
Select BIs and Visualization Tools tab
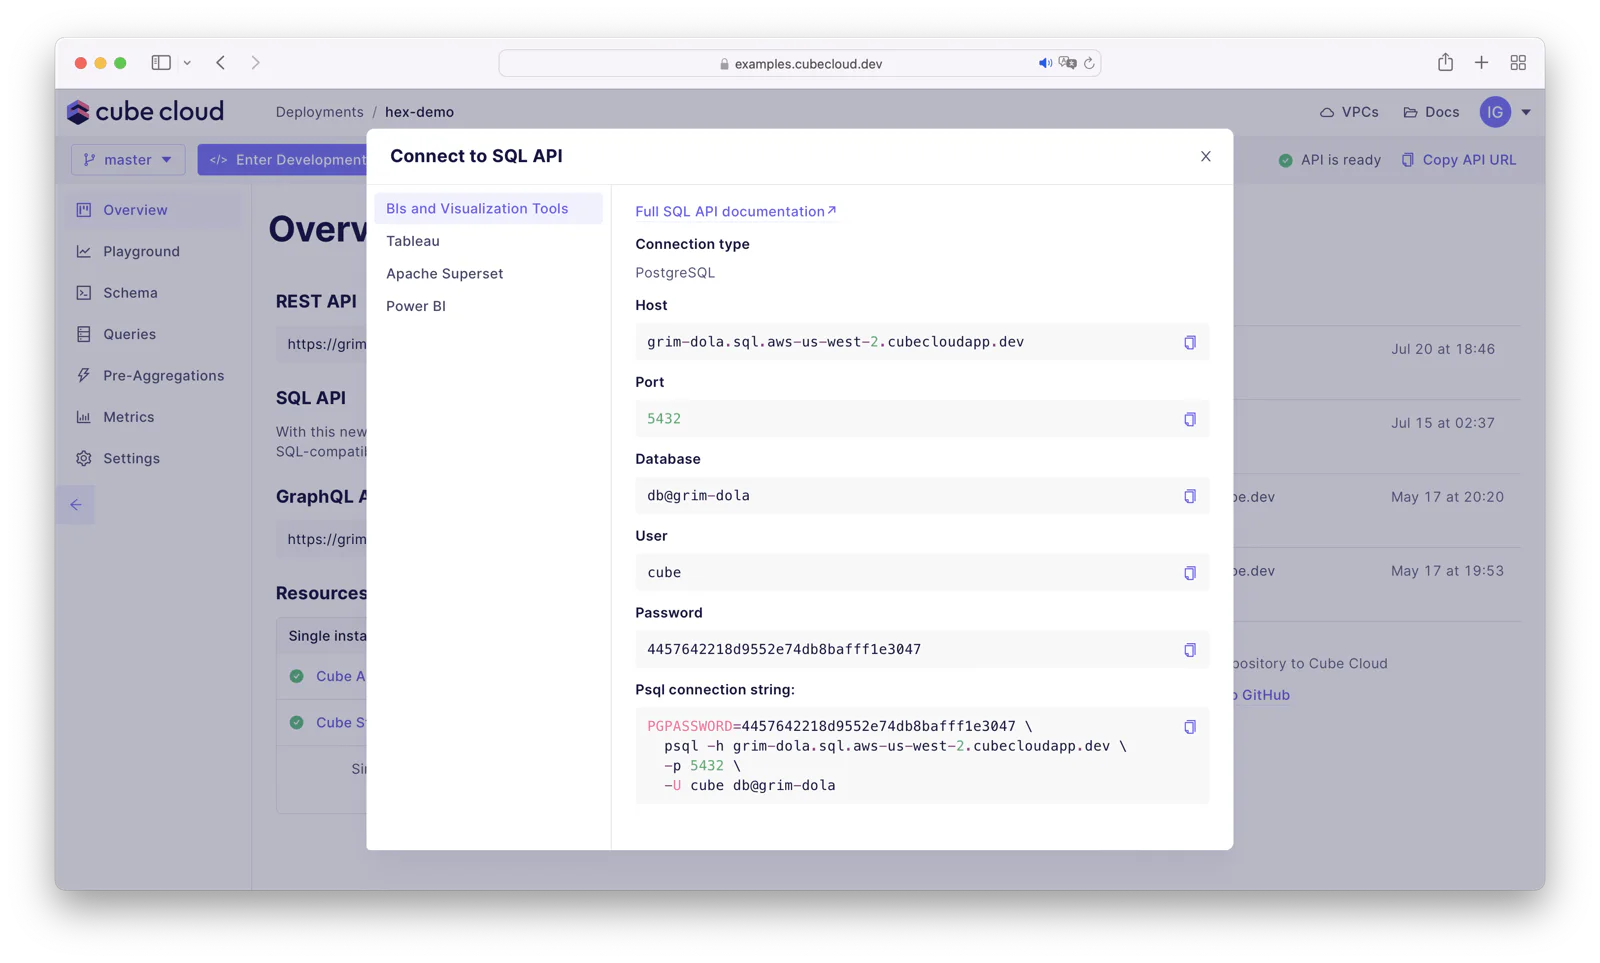(488, 208)
